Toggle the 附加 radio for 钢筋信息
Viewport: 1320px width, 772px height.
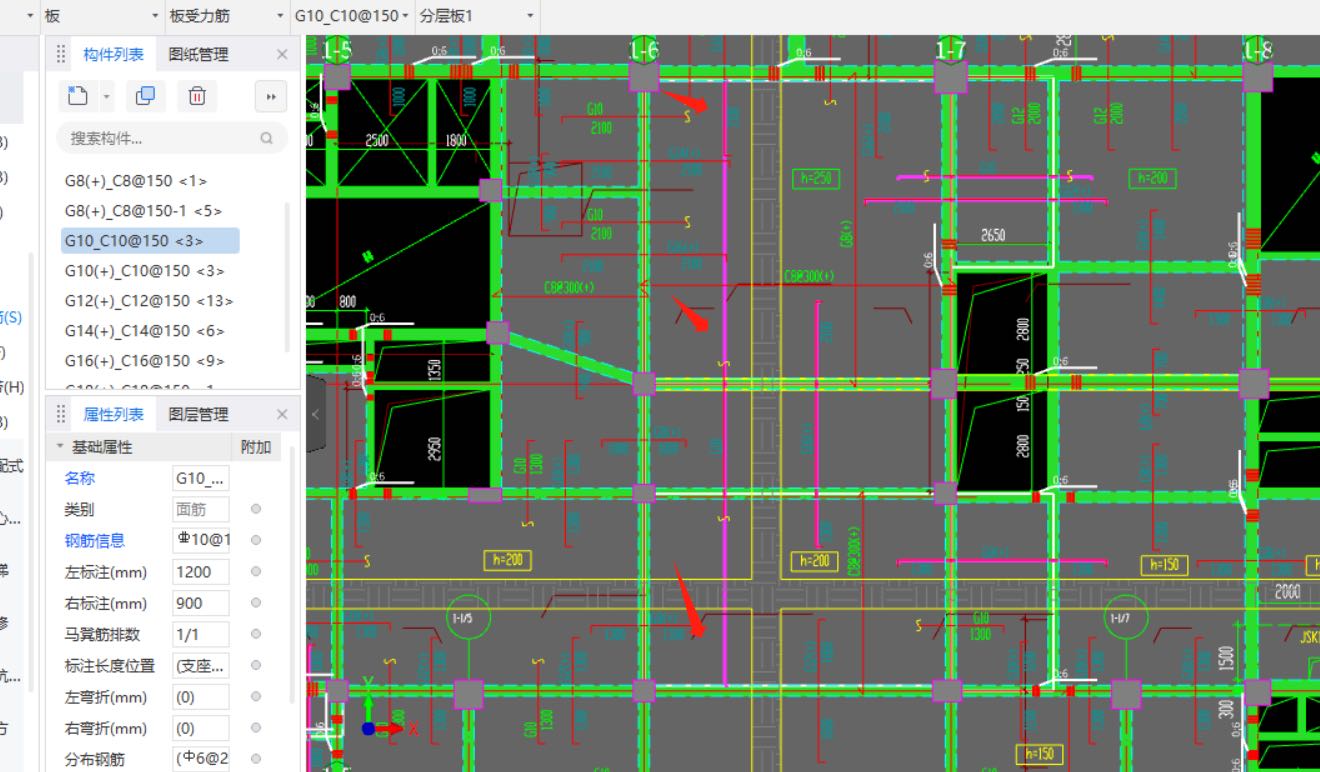click(256, 540)
